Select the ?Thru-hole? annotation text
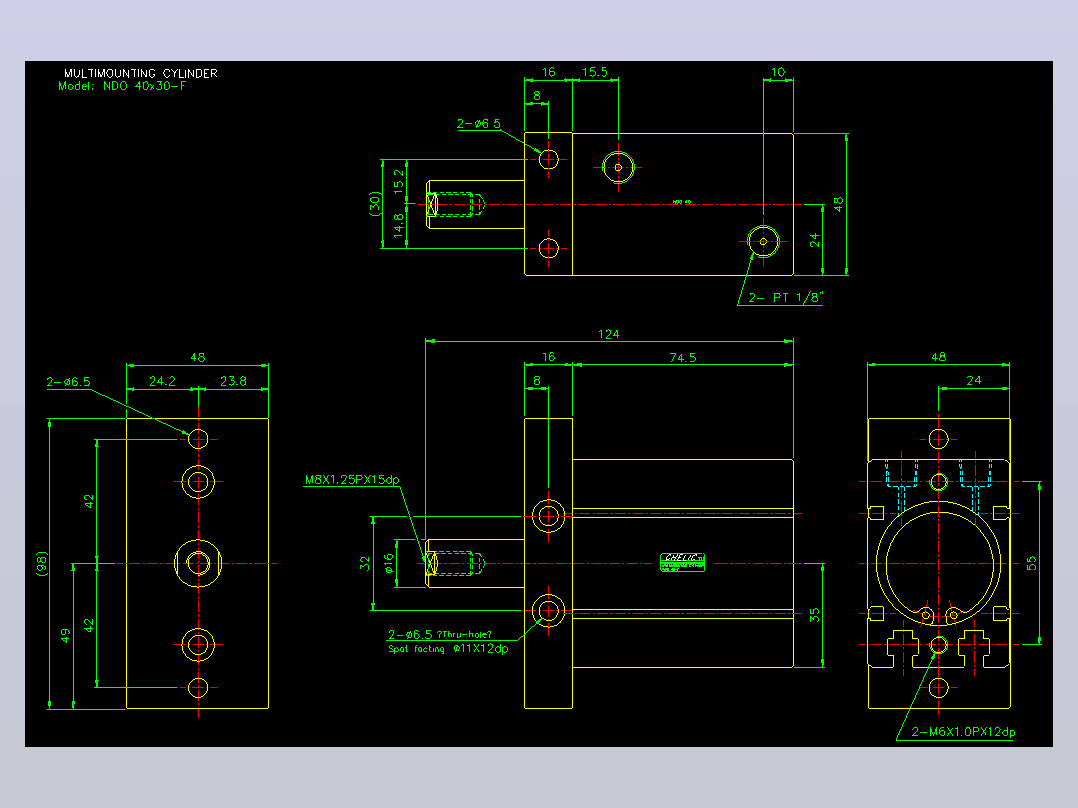The image size is (1078, 808). (x=464, y=635)
